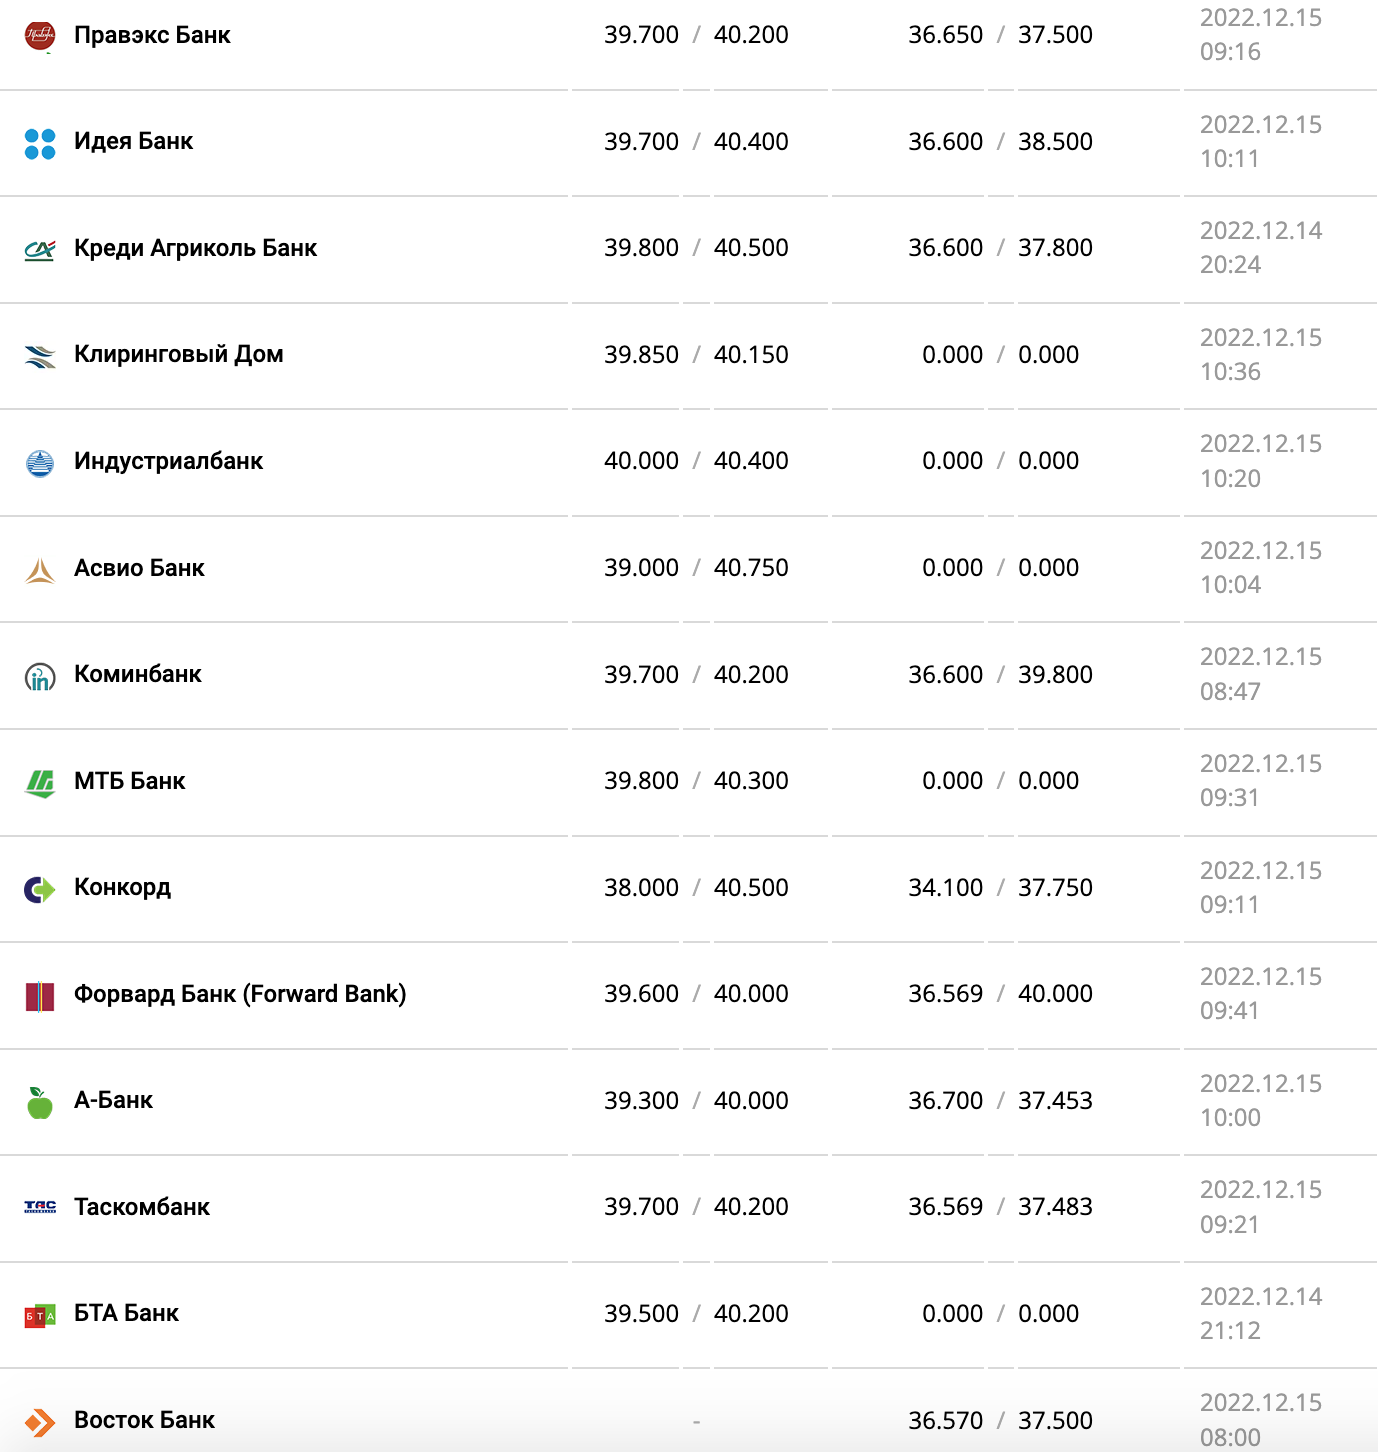
Task: Click А-Банк update time 10:00
Action: tap(1230, 1118)
